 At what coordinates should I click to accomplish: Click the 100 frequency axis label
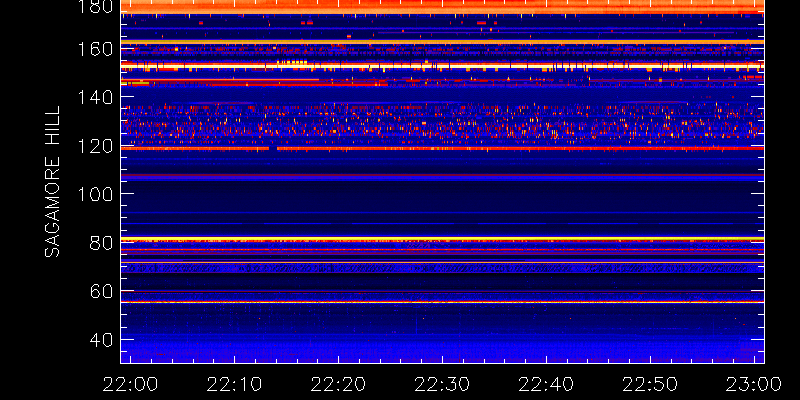[95, 194]
